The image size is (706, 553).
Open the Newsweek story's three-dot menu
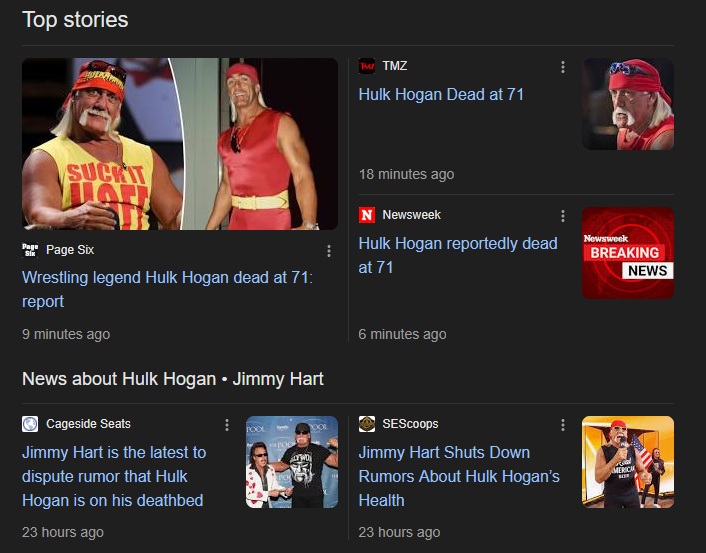(563, 216)
